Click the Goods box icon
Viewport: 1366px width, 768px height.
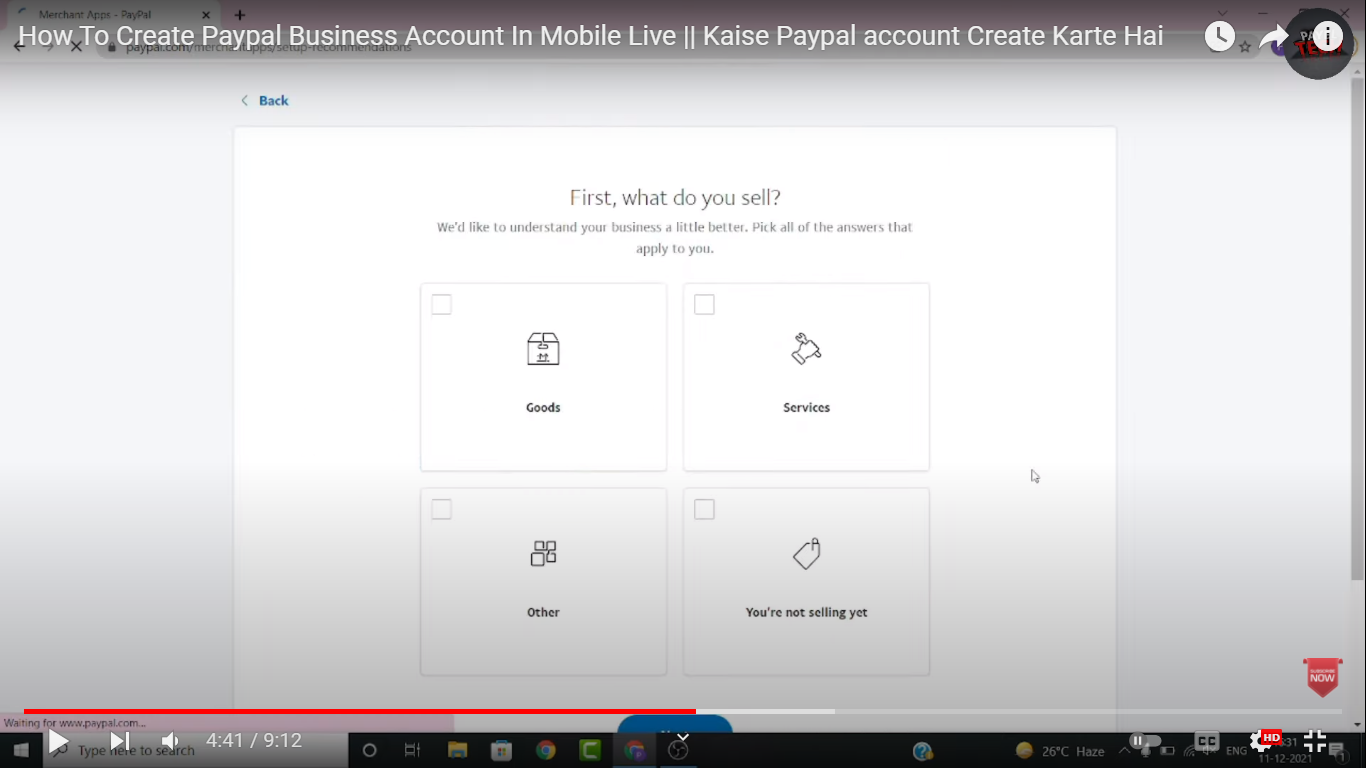click(x=543, y=349)
